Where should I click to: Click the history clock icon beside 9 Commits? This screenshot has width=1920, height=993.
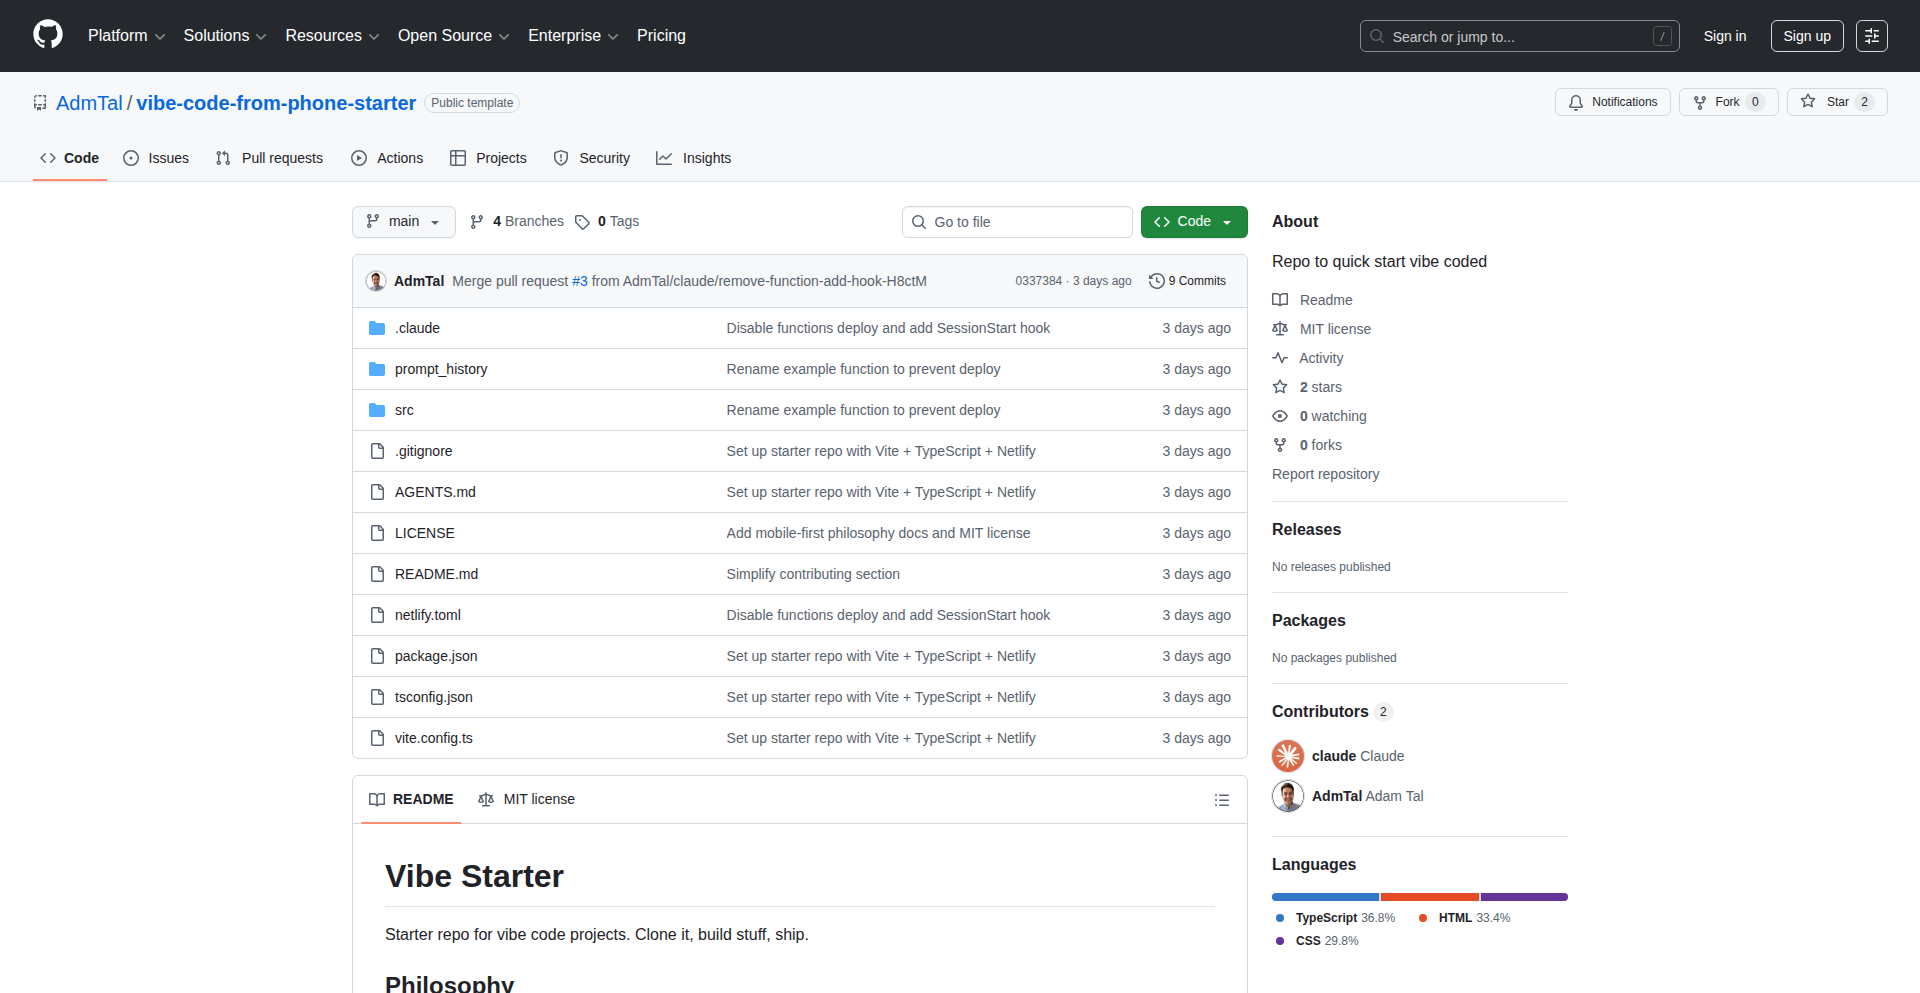click(x=1157, y=281)
